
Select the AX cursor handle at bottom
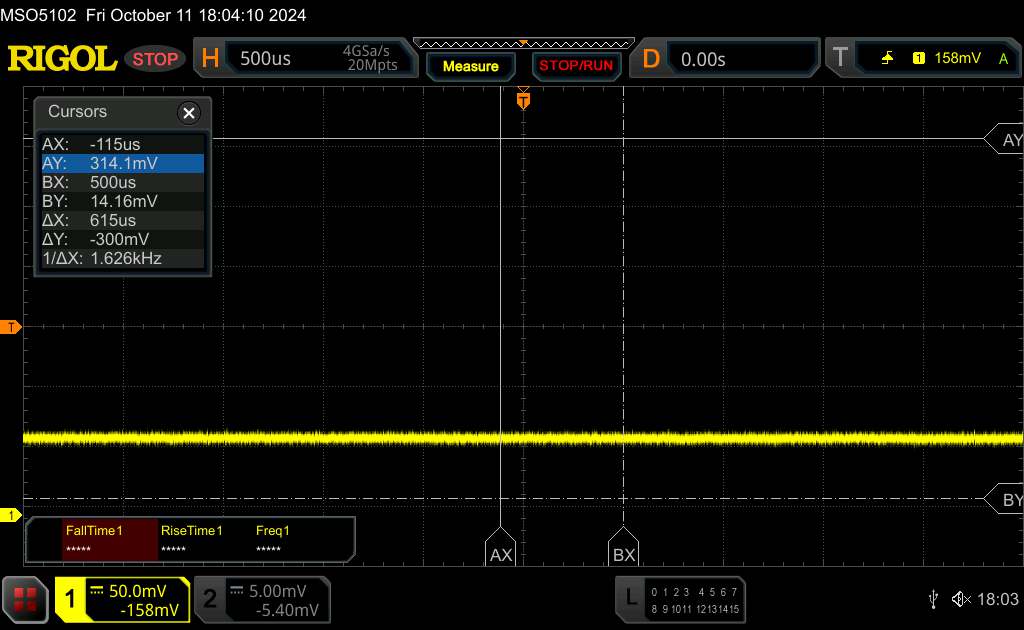[x=500, y=553]
